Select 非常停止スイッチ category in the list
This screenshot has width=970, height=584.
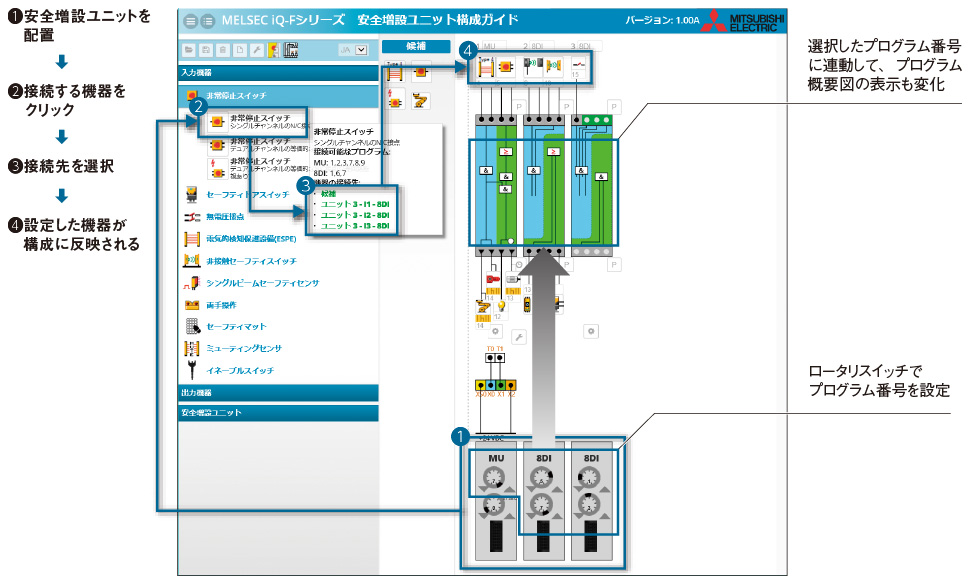[235, 96]
